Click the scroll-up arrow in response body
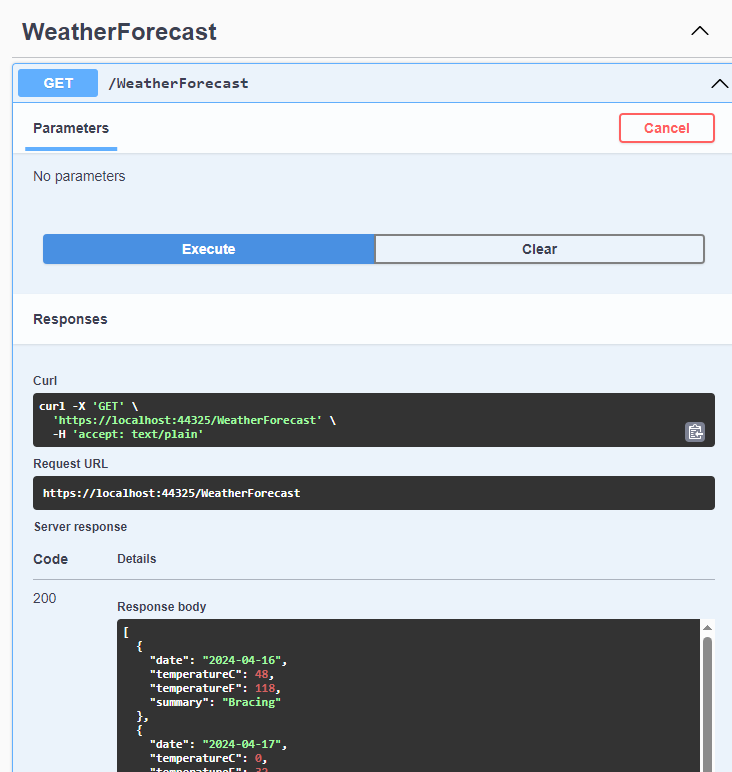The height and width of the screenshot is (772, 732). (707, 628)
